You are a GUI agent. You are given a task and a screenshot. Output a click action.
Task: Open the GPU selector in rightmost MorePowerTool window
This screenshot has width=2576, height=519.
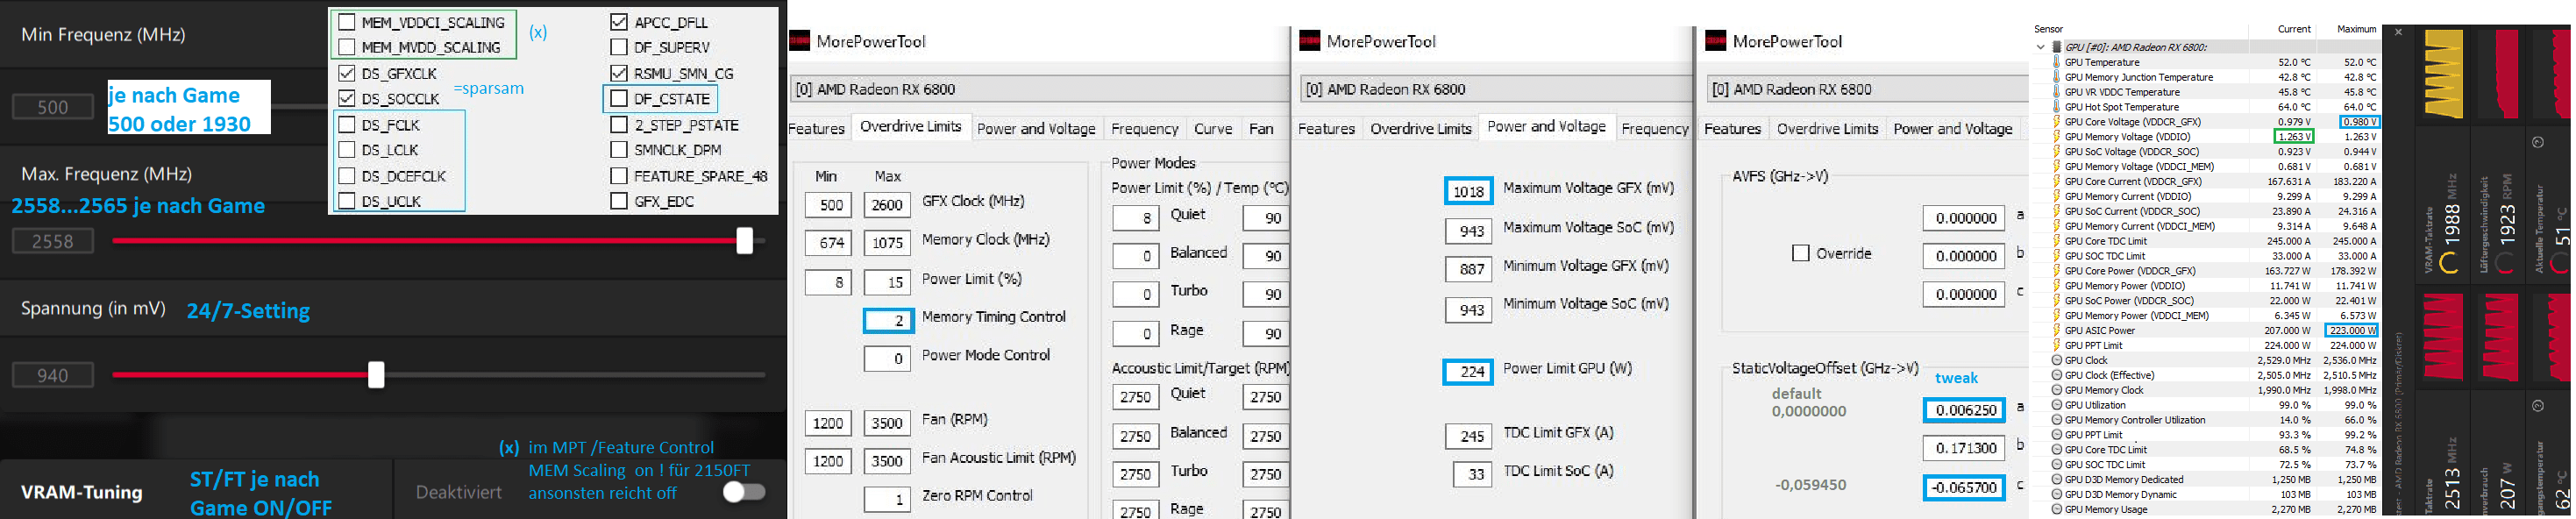click(x=1868, y=89)
